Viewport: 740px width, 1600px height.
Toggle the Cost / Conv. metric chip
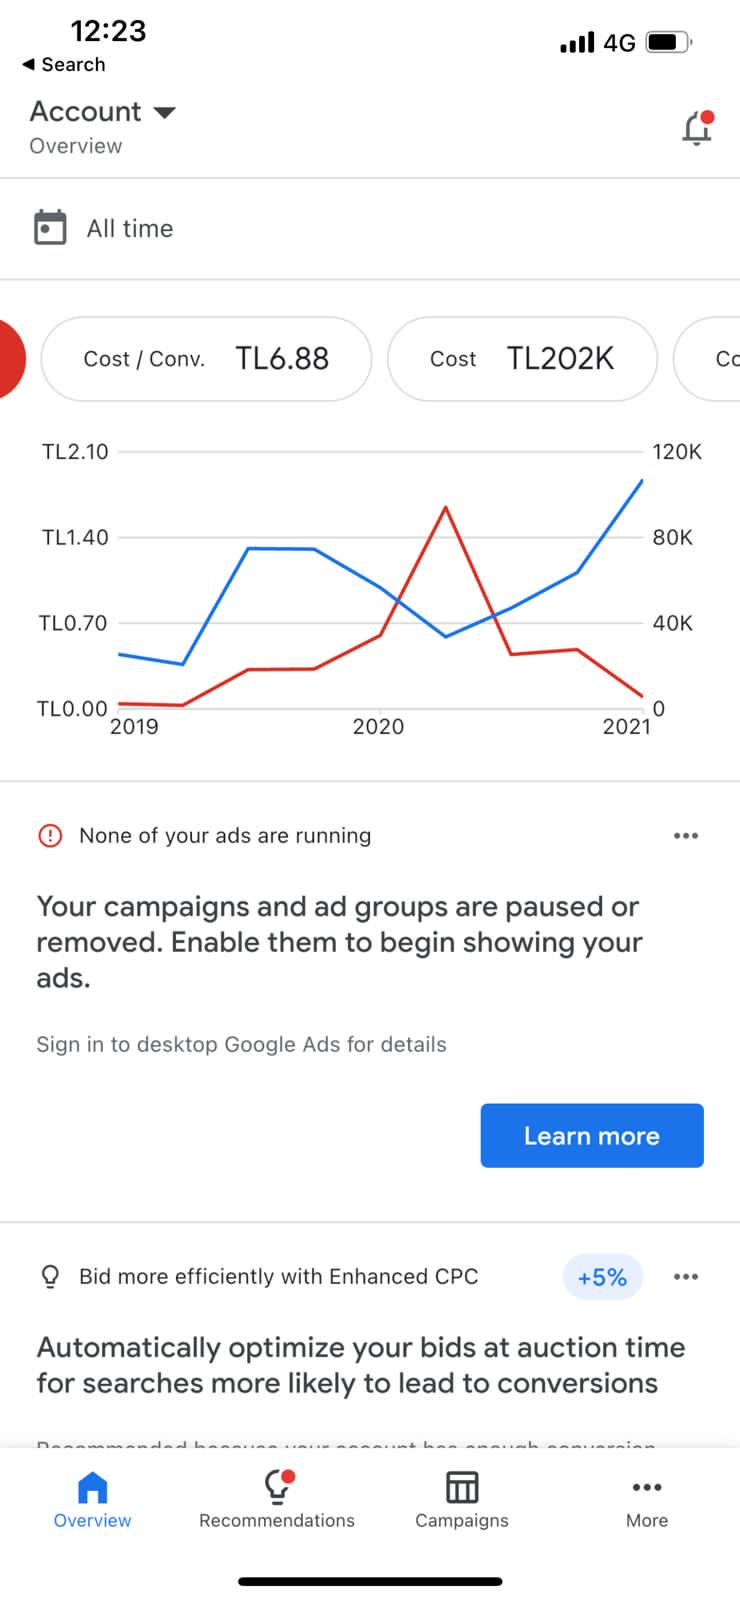point(206,359)
